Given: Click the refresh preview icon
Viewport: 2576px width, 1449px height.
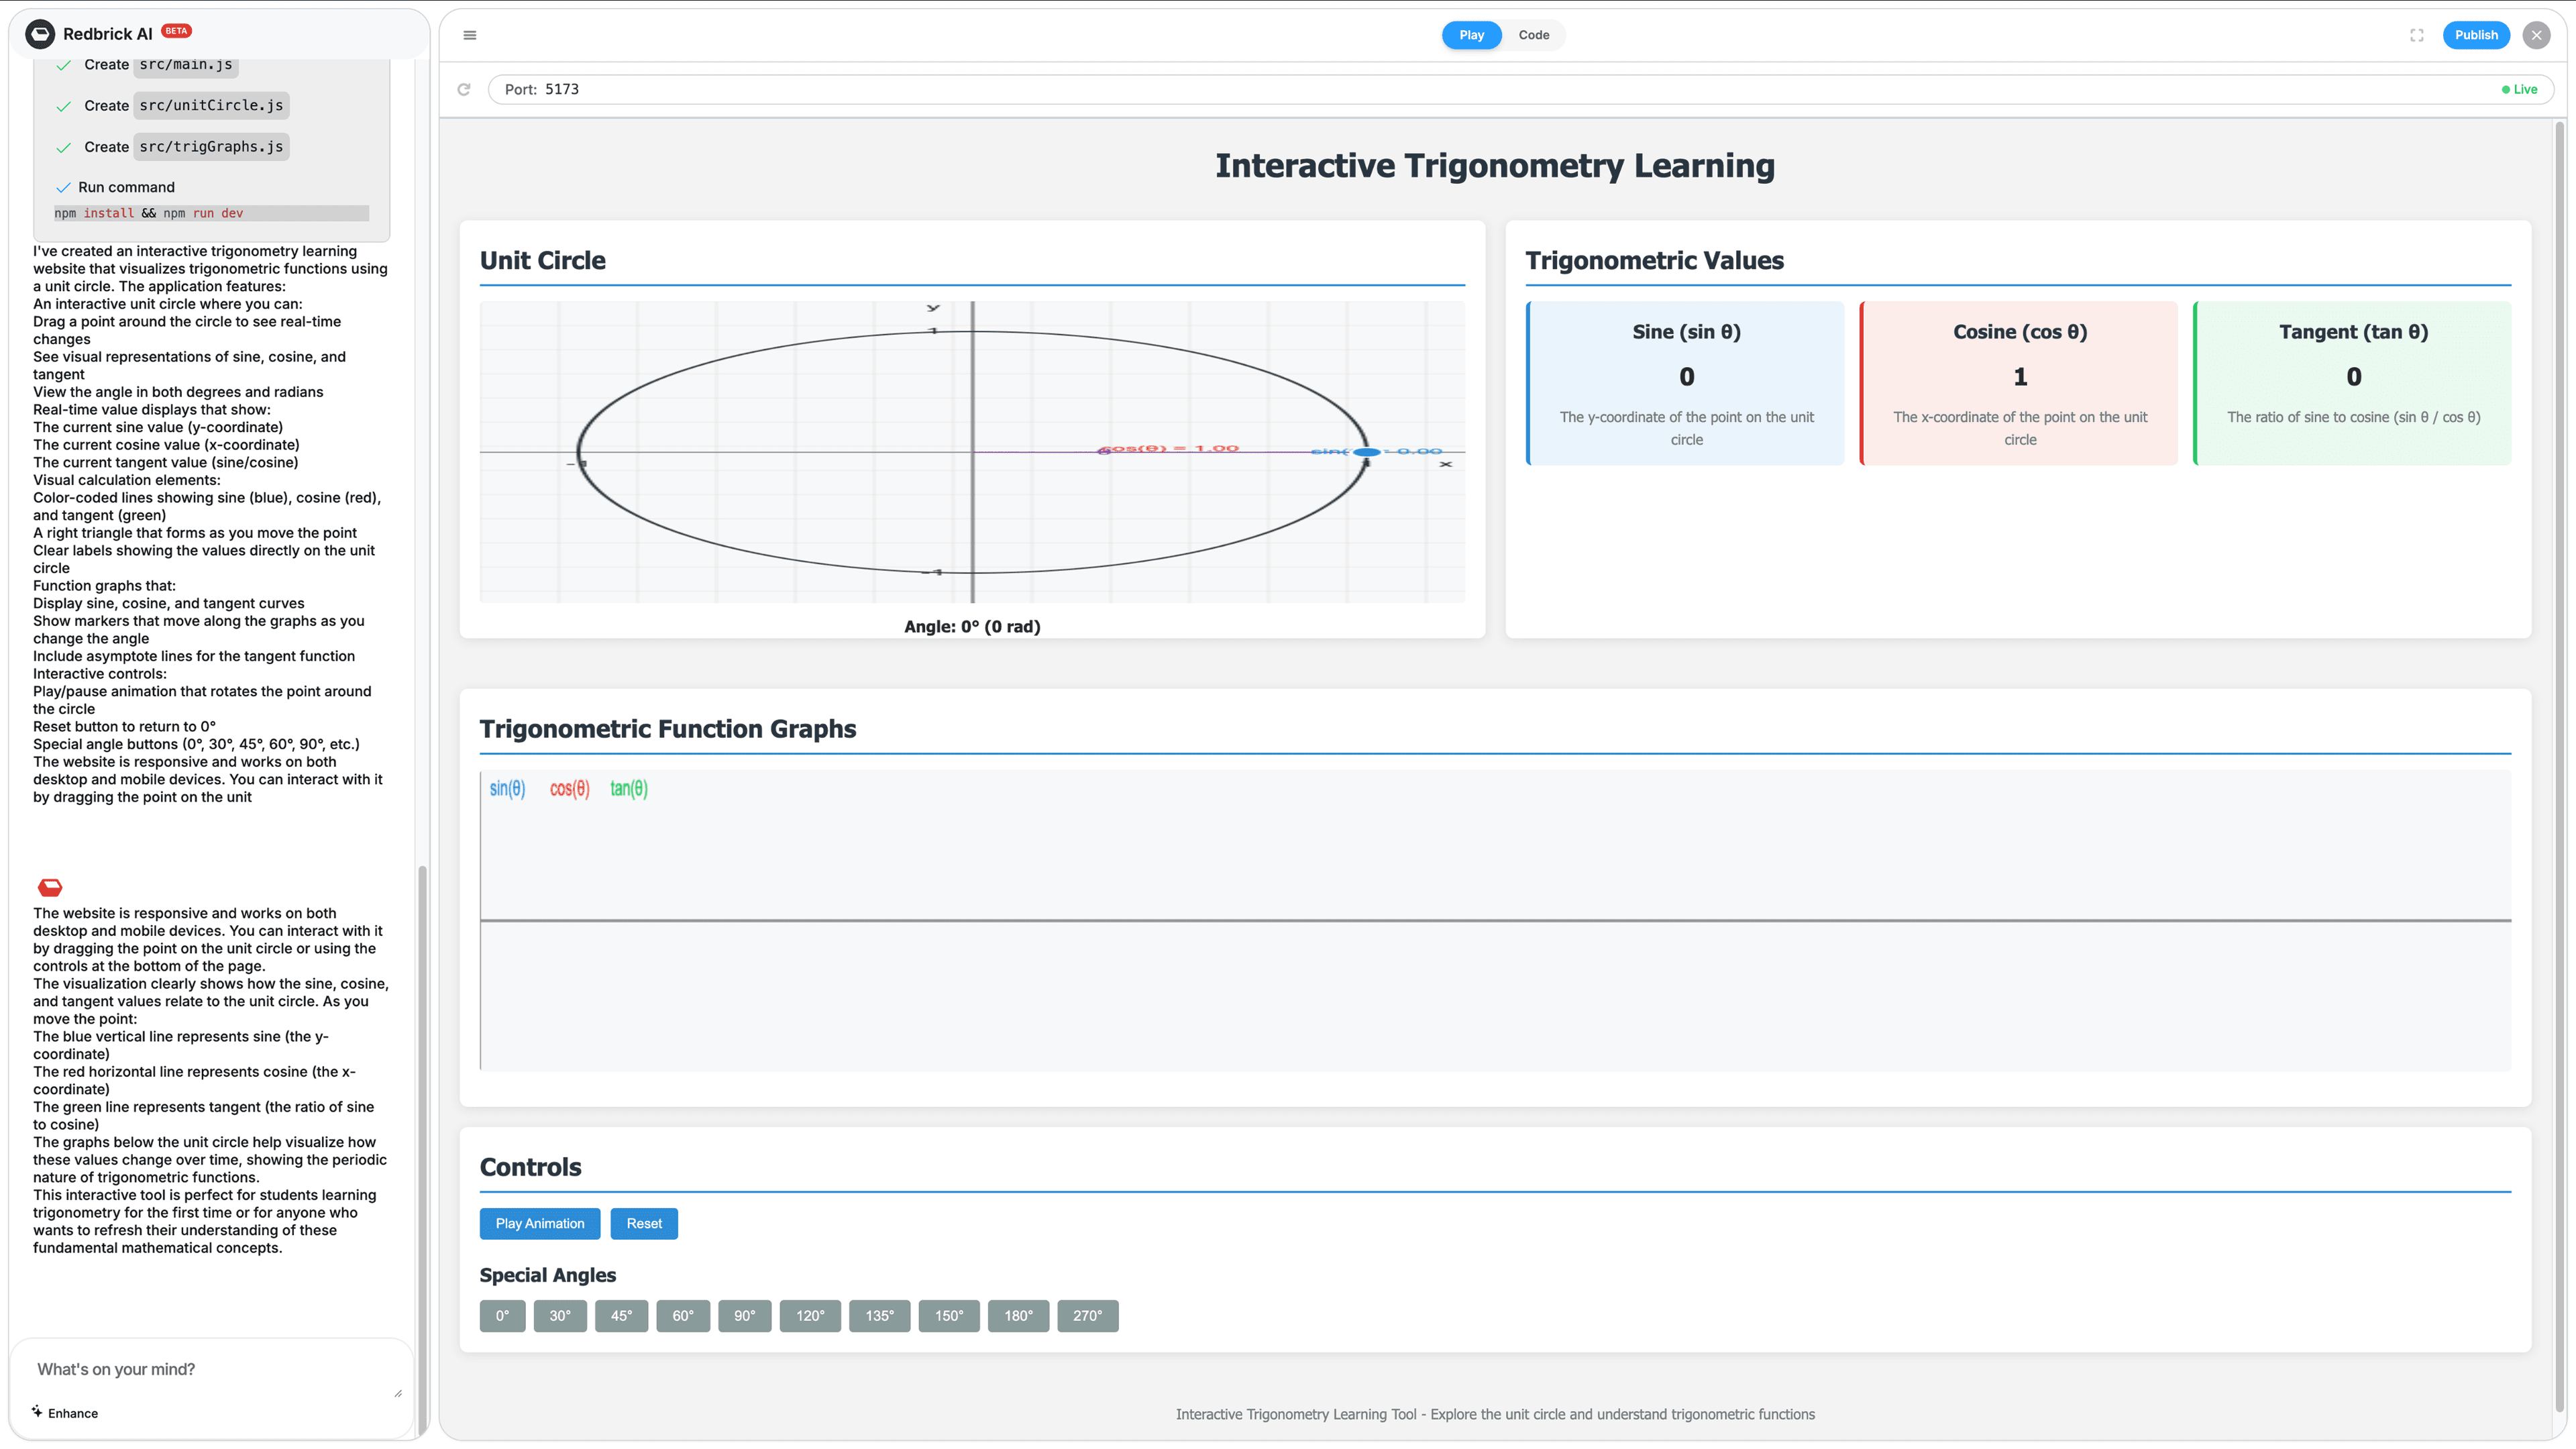Looking at the screenshot, I should (464, 89).
